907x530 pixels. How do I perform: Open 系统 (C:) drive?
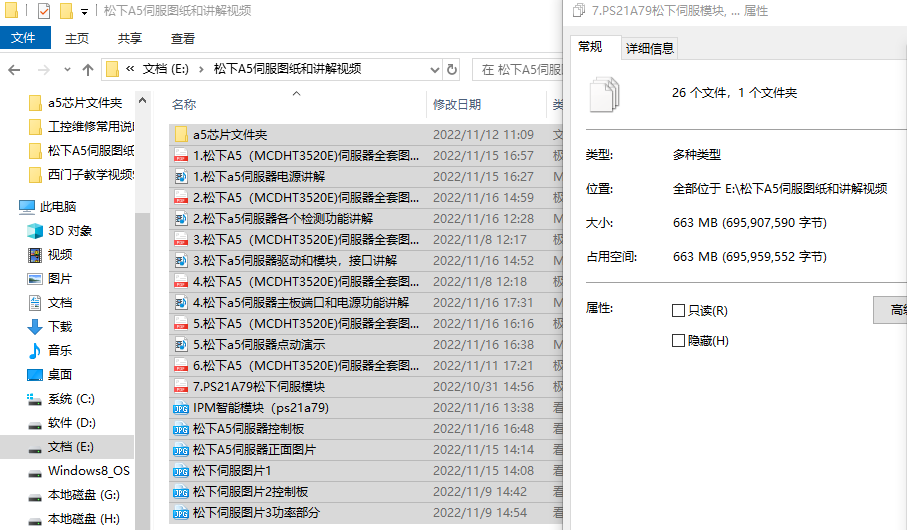click(71, 399)
